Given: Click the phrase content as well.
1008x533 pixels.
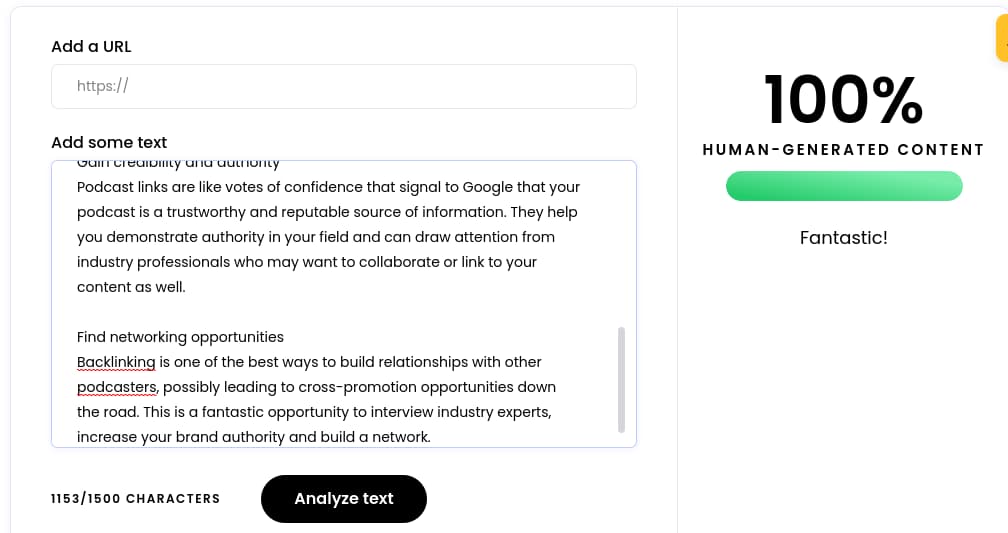Looking at the screenshot, I should pyautogui.click(x=131, y=287).
